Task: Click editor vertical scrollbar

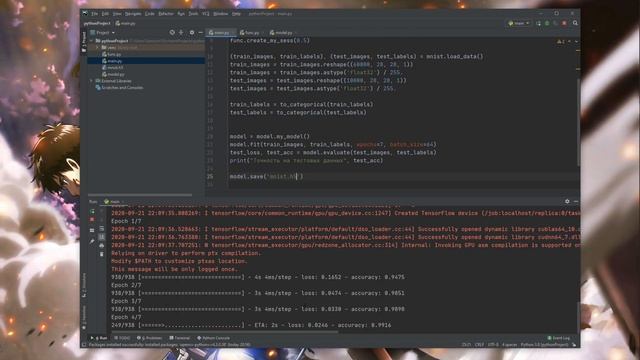Action: tap(578, 122)
